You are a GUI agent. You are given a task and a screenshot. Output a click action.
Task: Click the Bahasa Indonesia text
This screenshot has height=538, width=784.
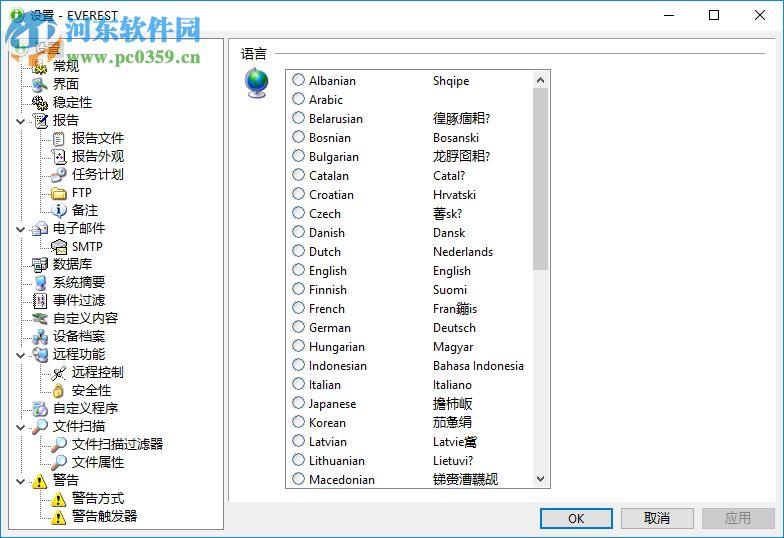coord(478,366)
